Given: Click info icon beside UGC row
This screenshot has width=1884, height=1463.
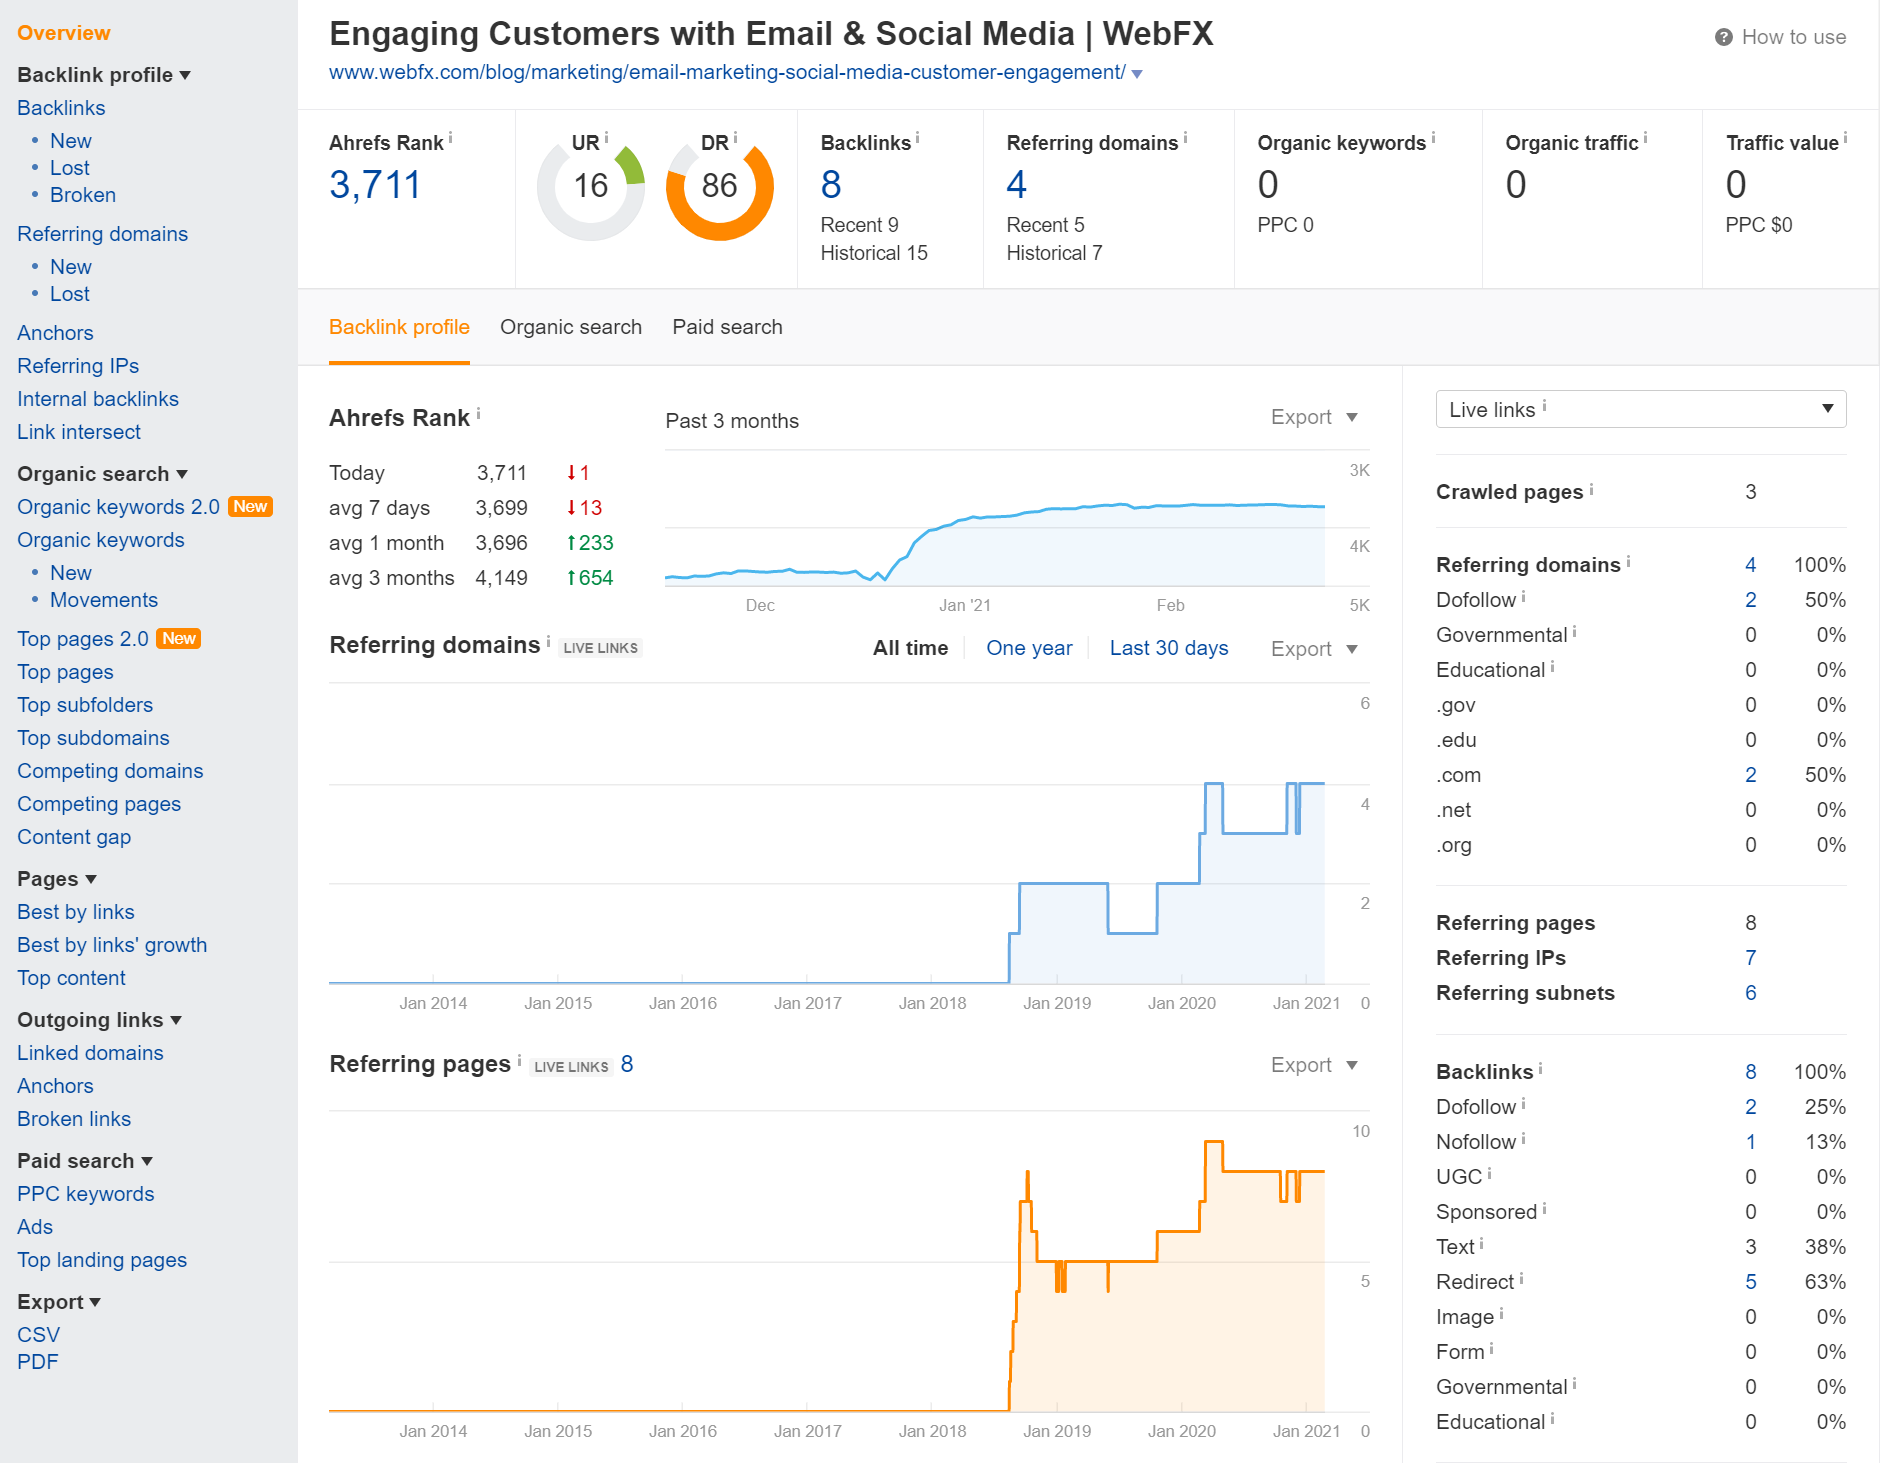Looking at the screenshot, I should [1489, 1174].
